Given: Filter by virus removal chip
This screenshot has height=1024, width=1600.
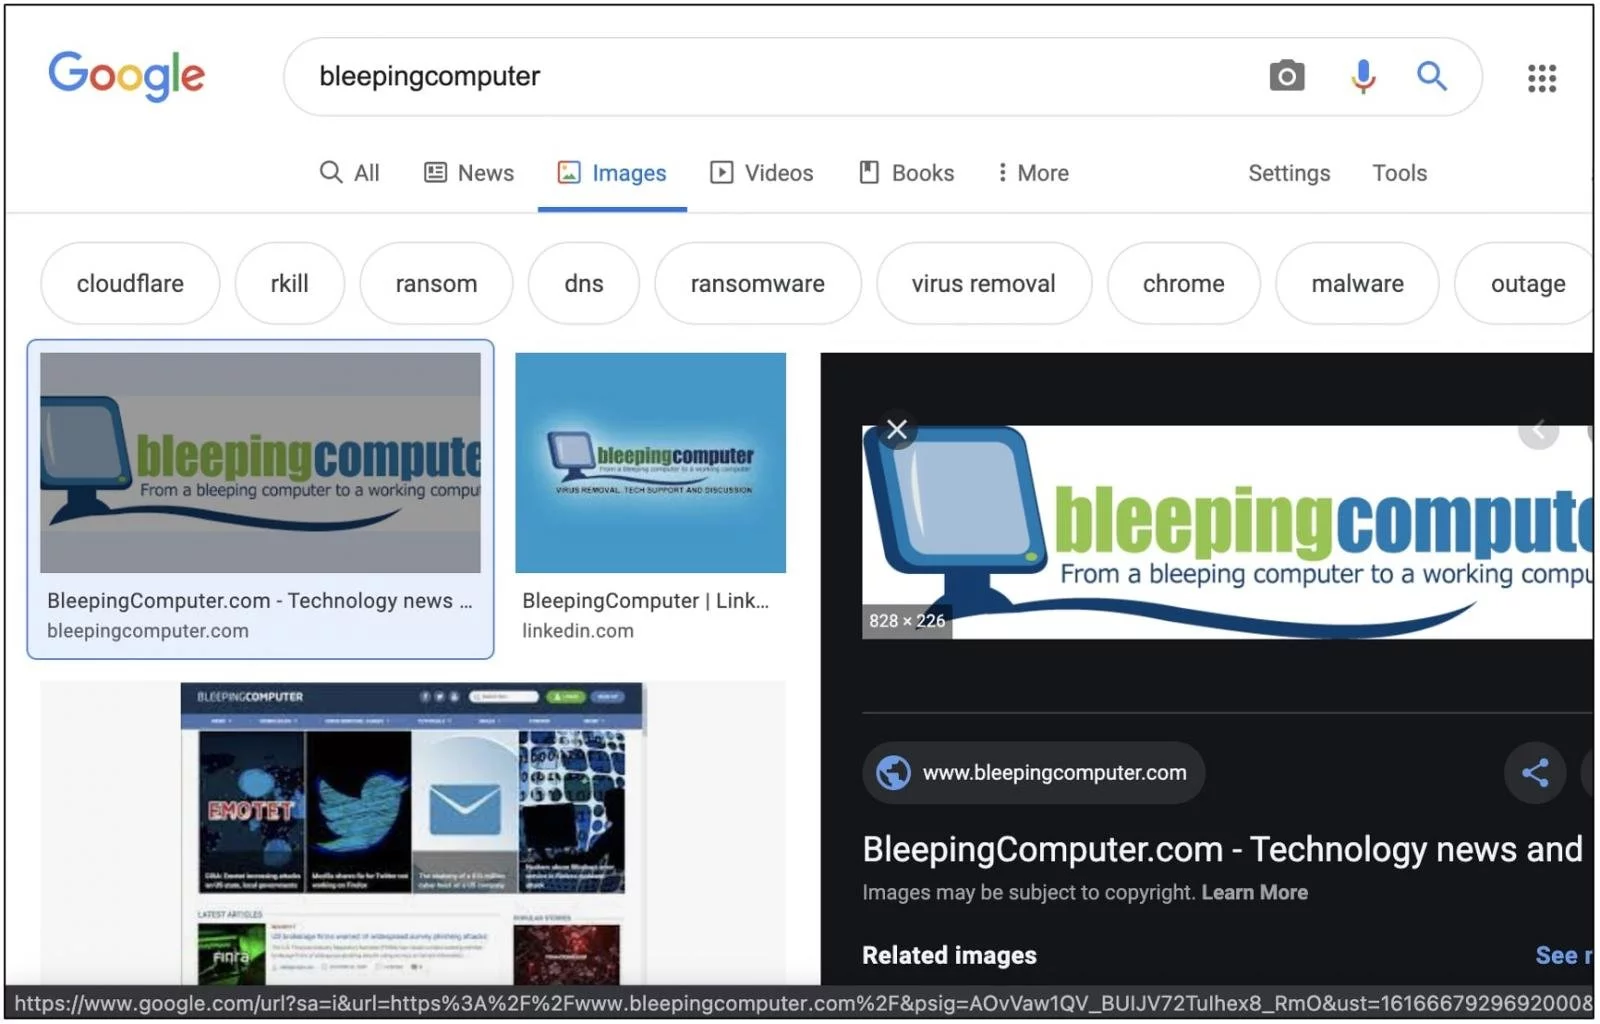Looking at the screenshot, I should (984, 284).
